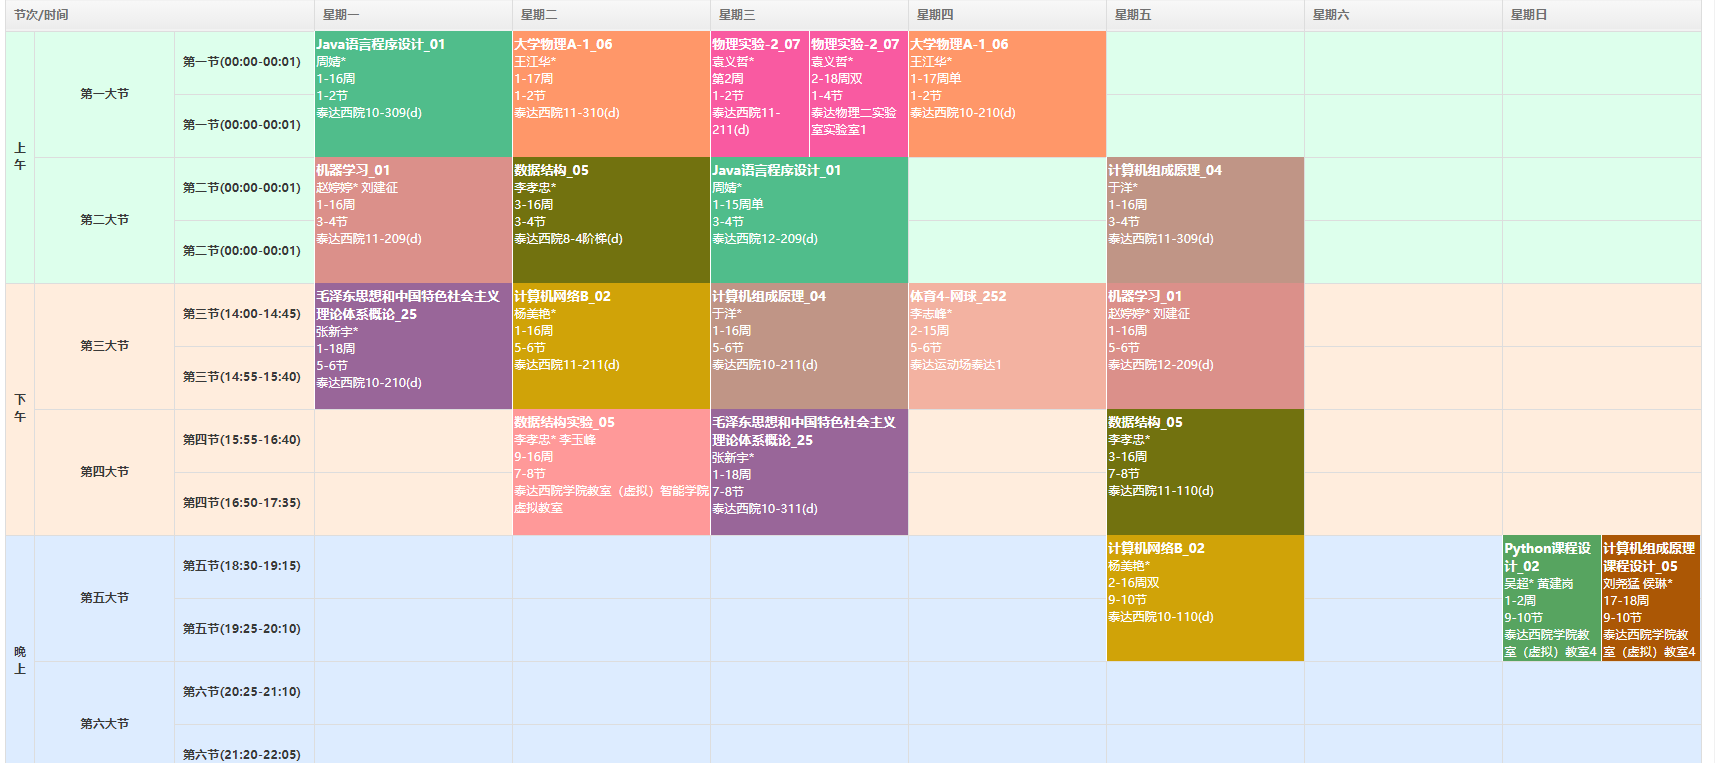This screenshot has width=1715, height=763.
Task: Open Friday's 计算机组成原理_04 course in room 11-309
Action: click(1205, 220)
